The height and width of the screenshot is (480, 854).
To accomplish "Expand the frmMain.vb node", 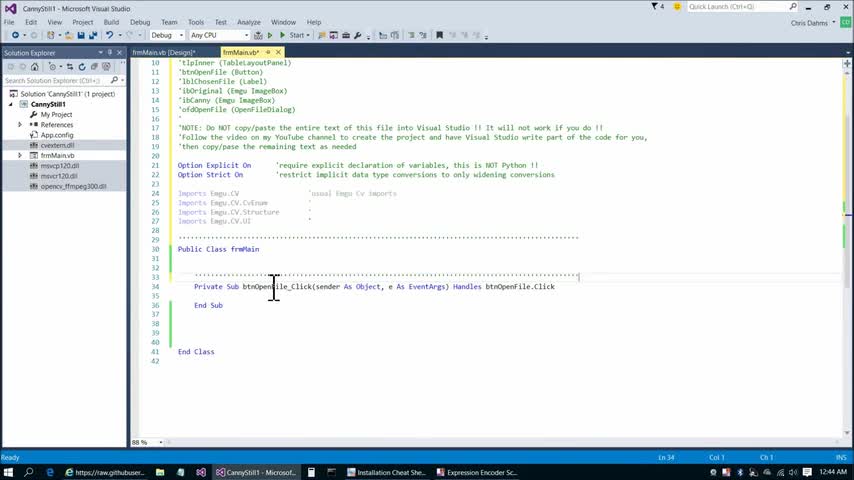I will pyautogui.click(x=20, y=155).
